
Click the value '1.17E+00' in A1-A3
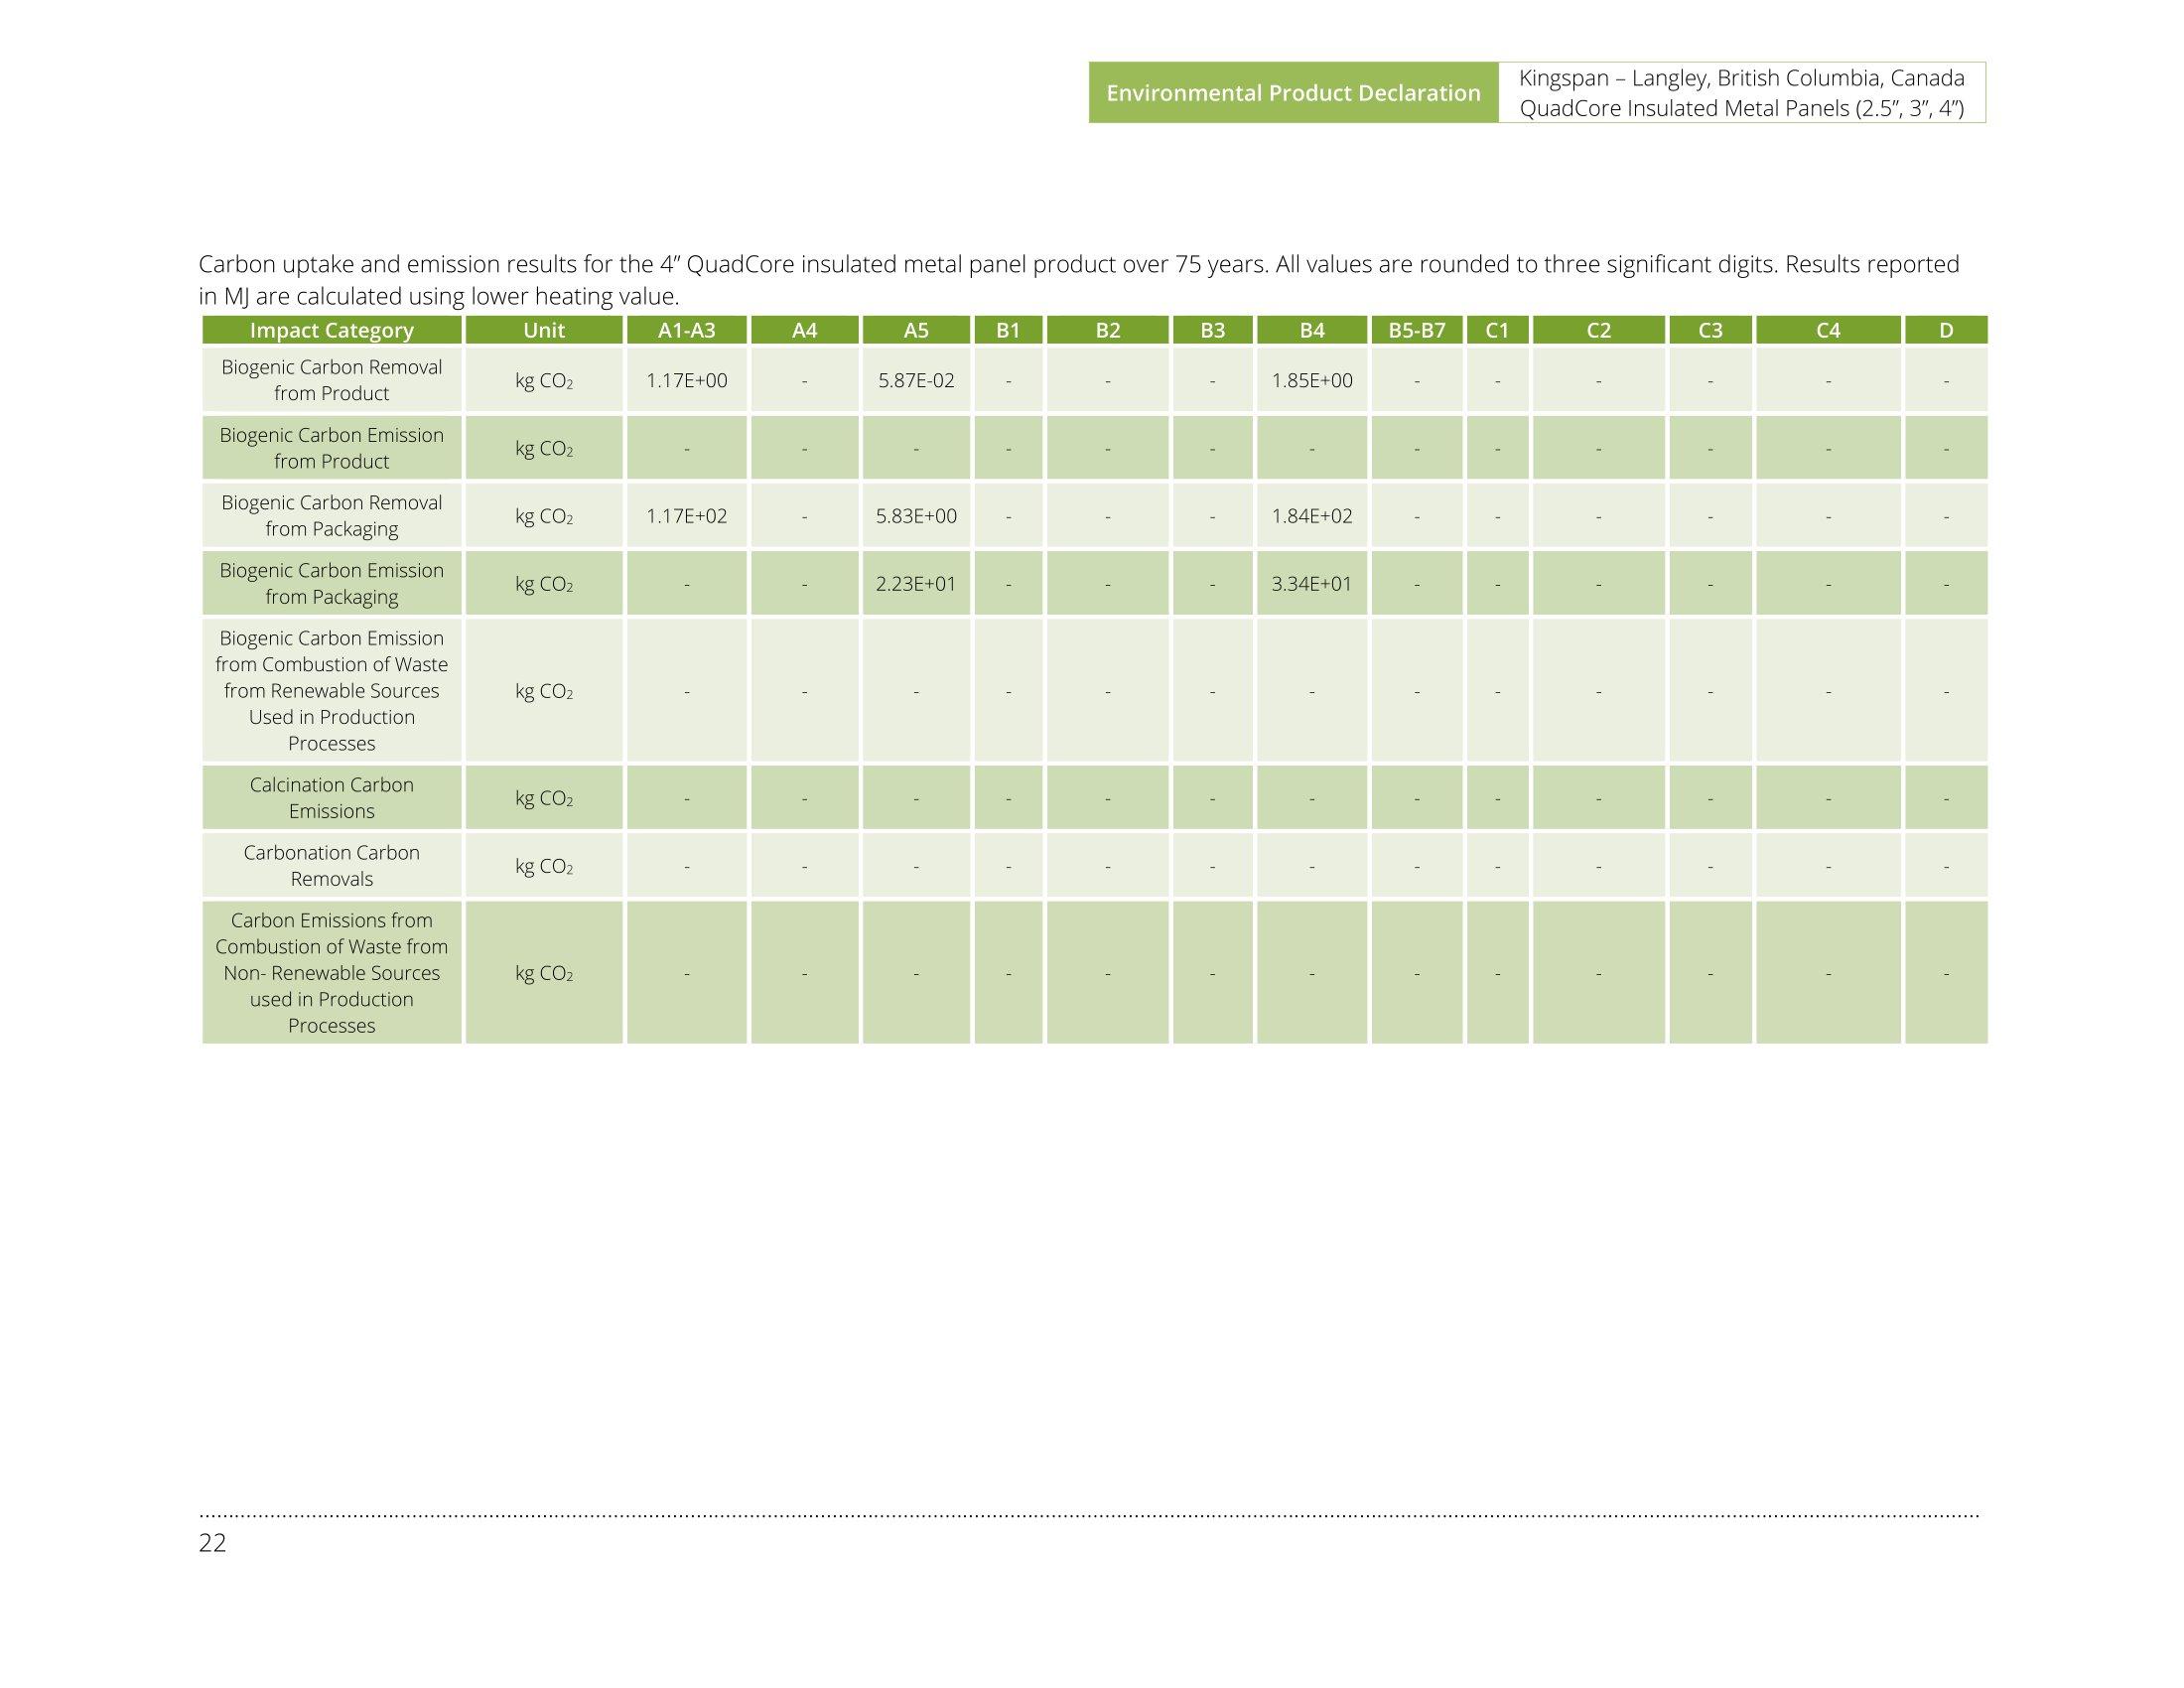(687, 381)
